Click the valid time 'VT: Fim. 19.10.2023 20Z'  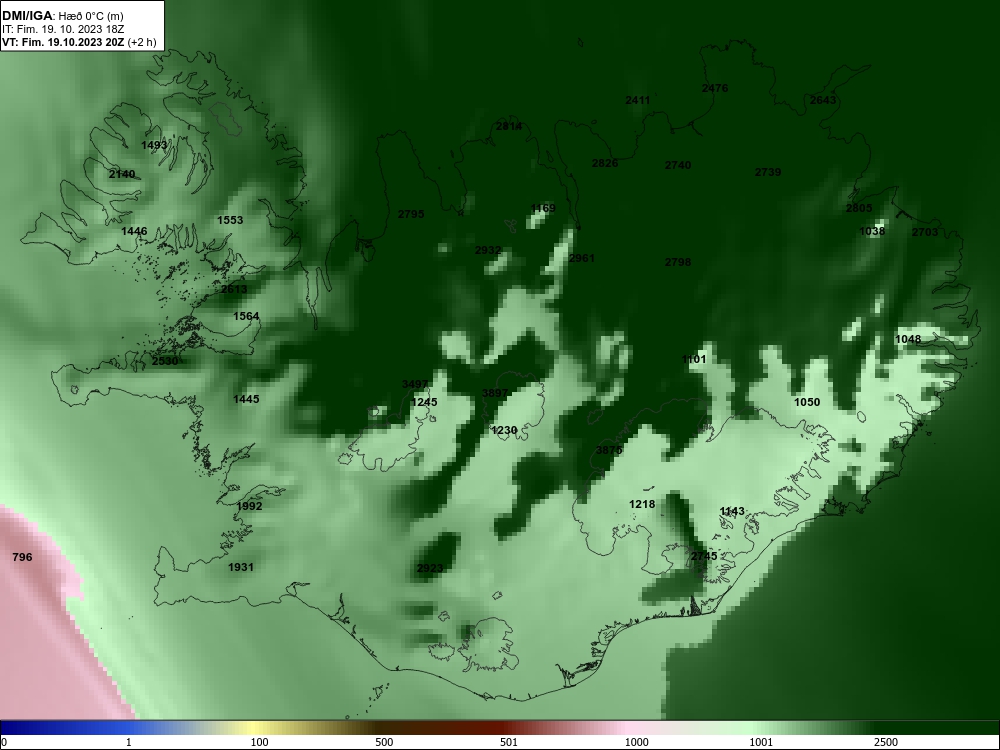click(x=63, y=43)
